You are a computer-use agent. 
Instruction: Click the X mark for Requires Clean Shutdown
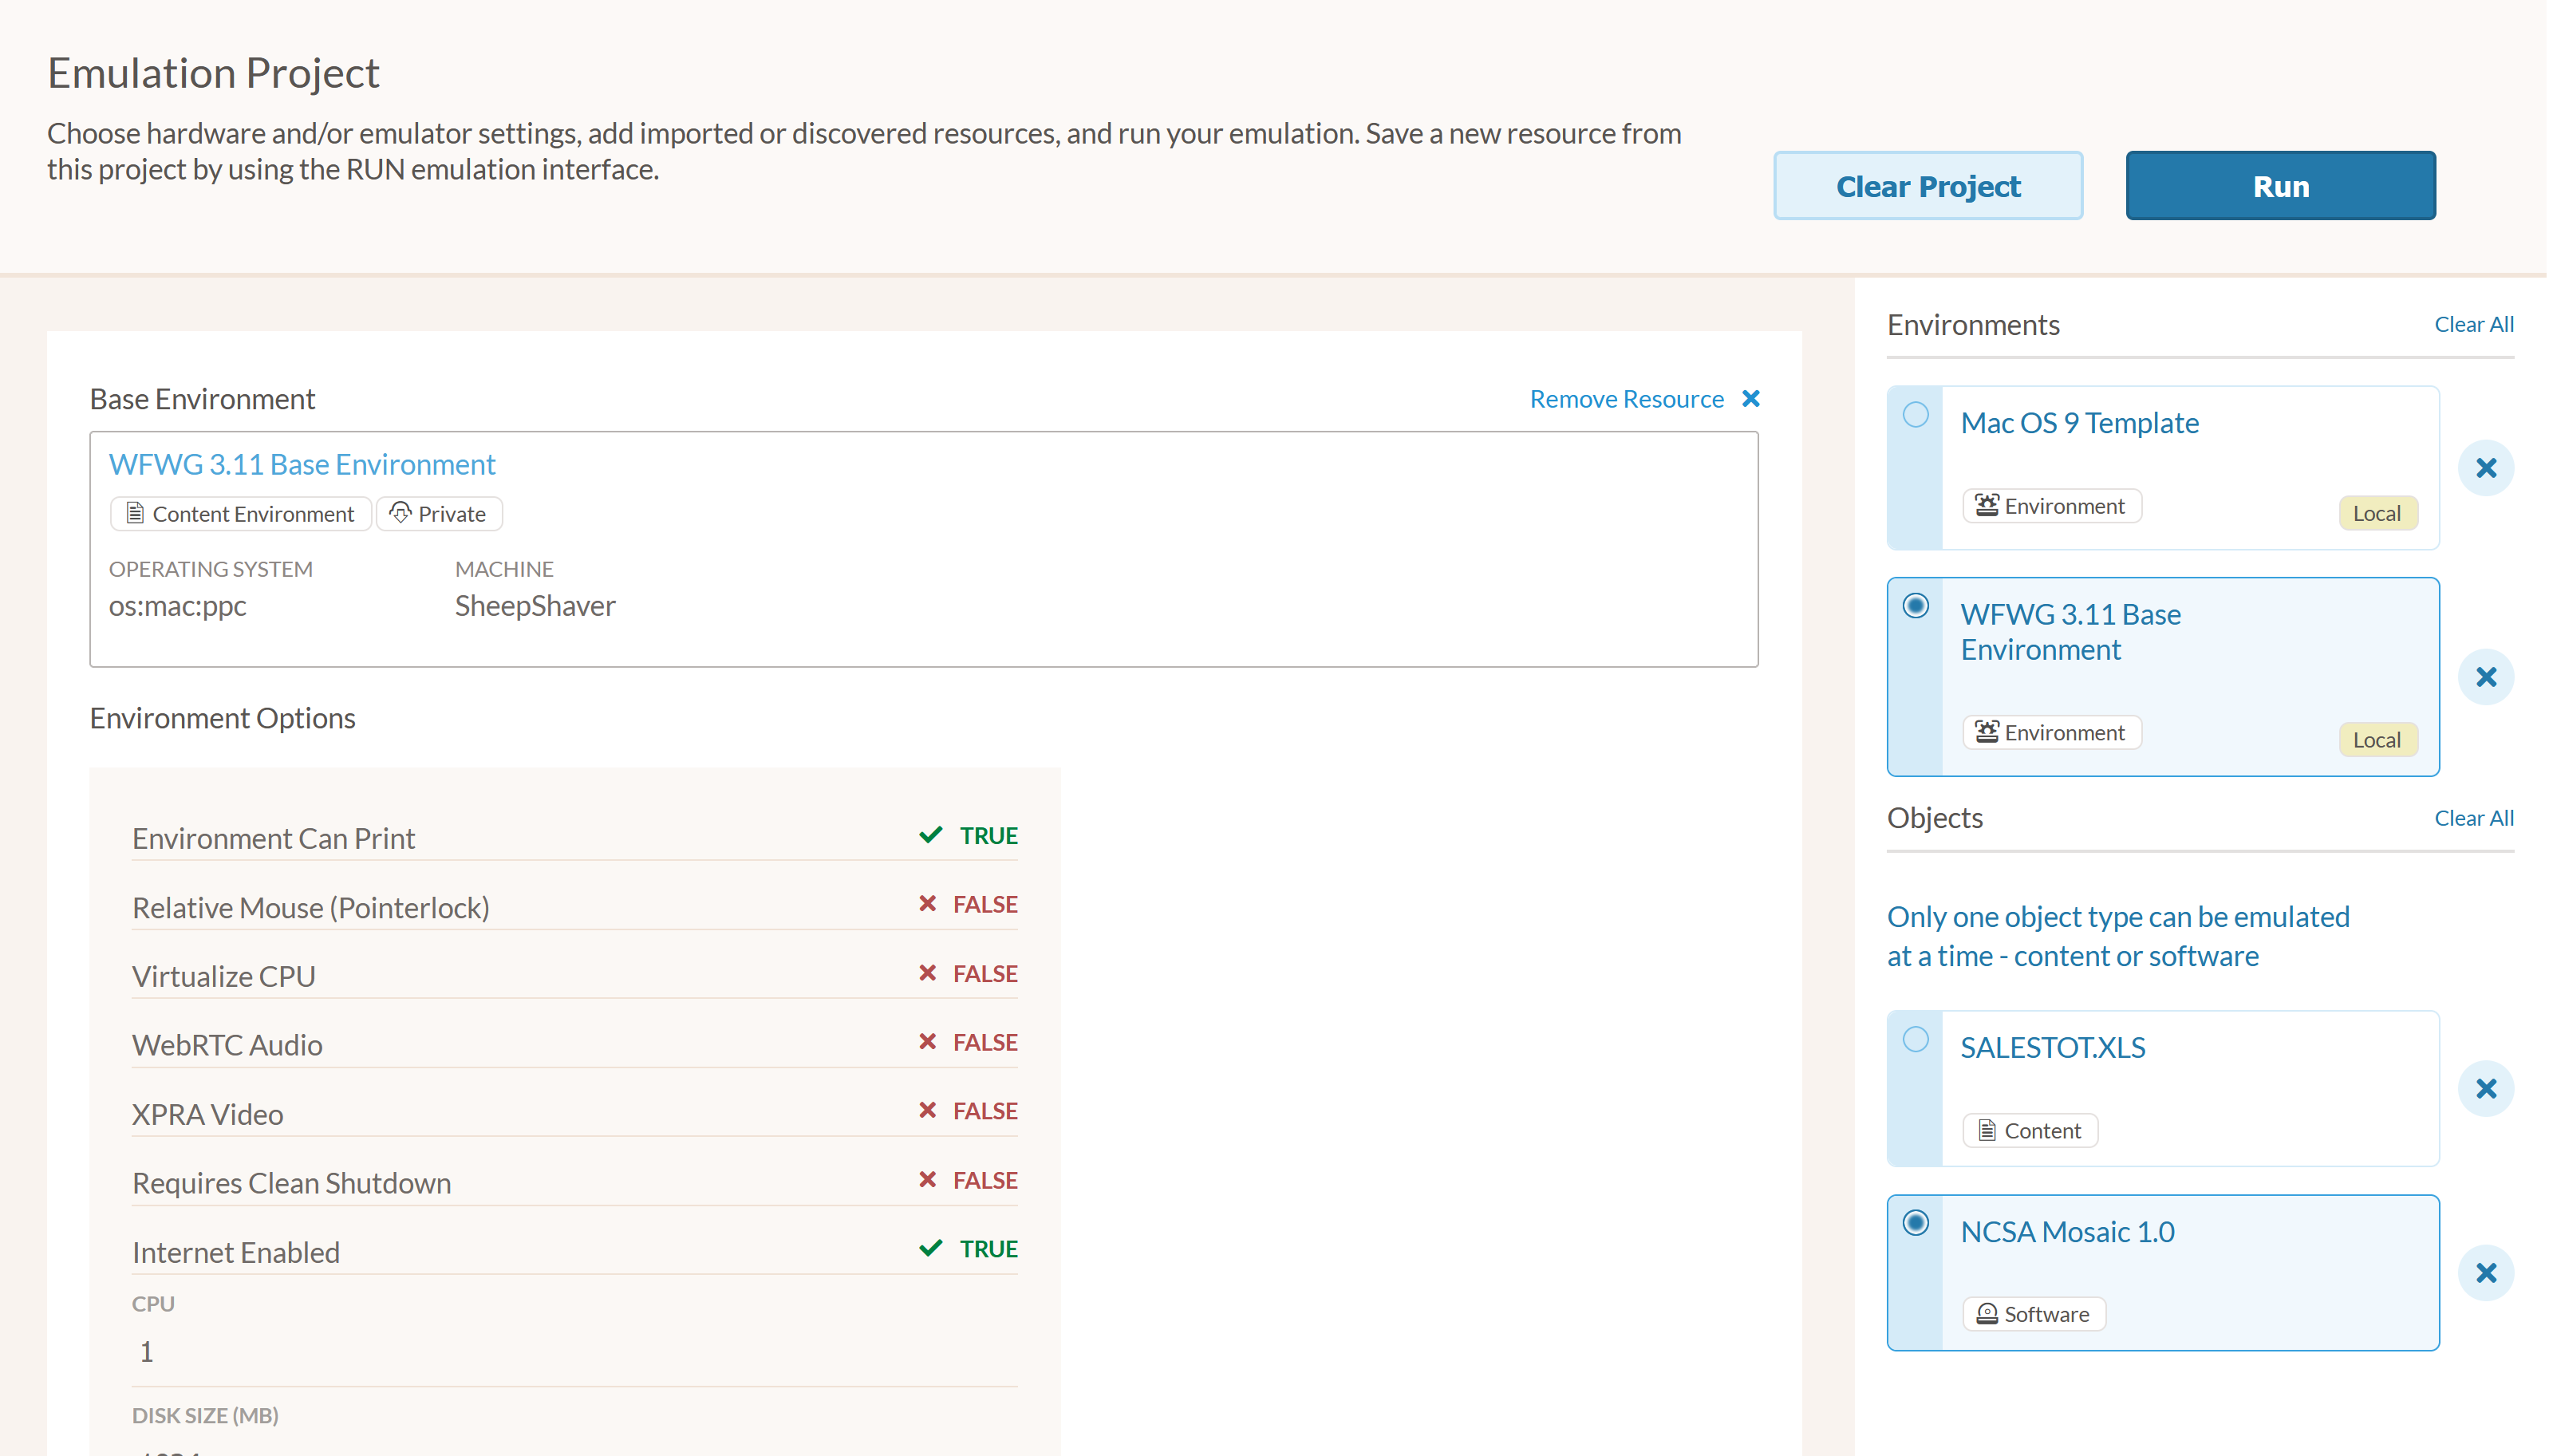(x=927, y=1180)
